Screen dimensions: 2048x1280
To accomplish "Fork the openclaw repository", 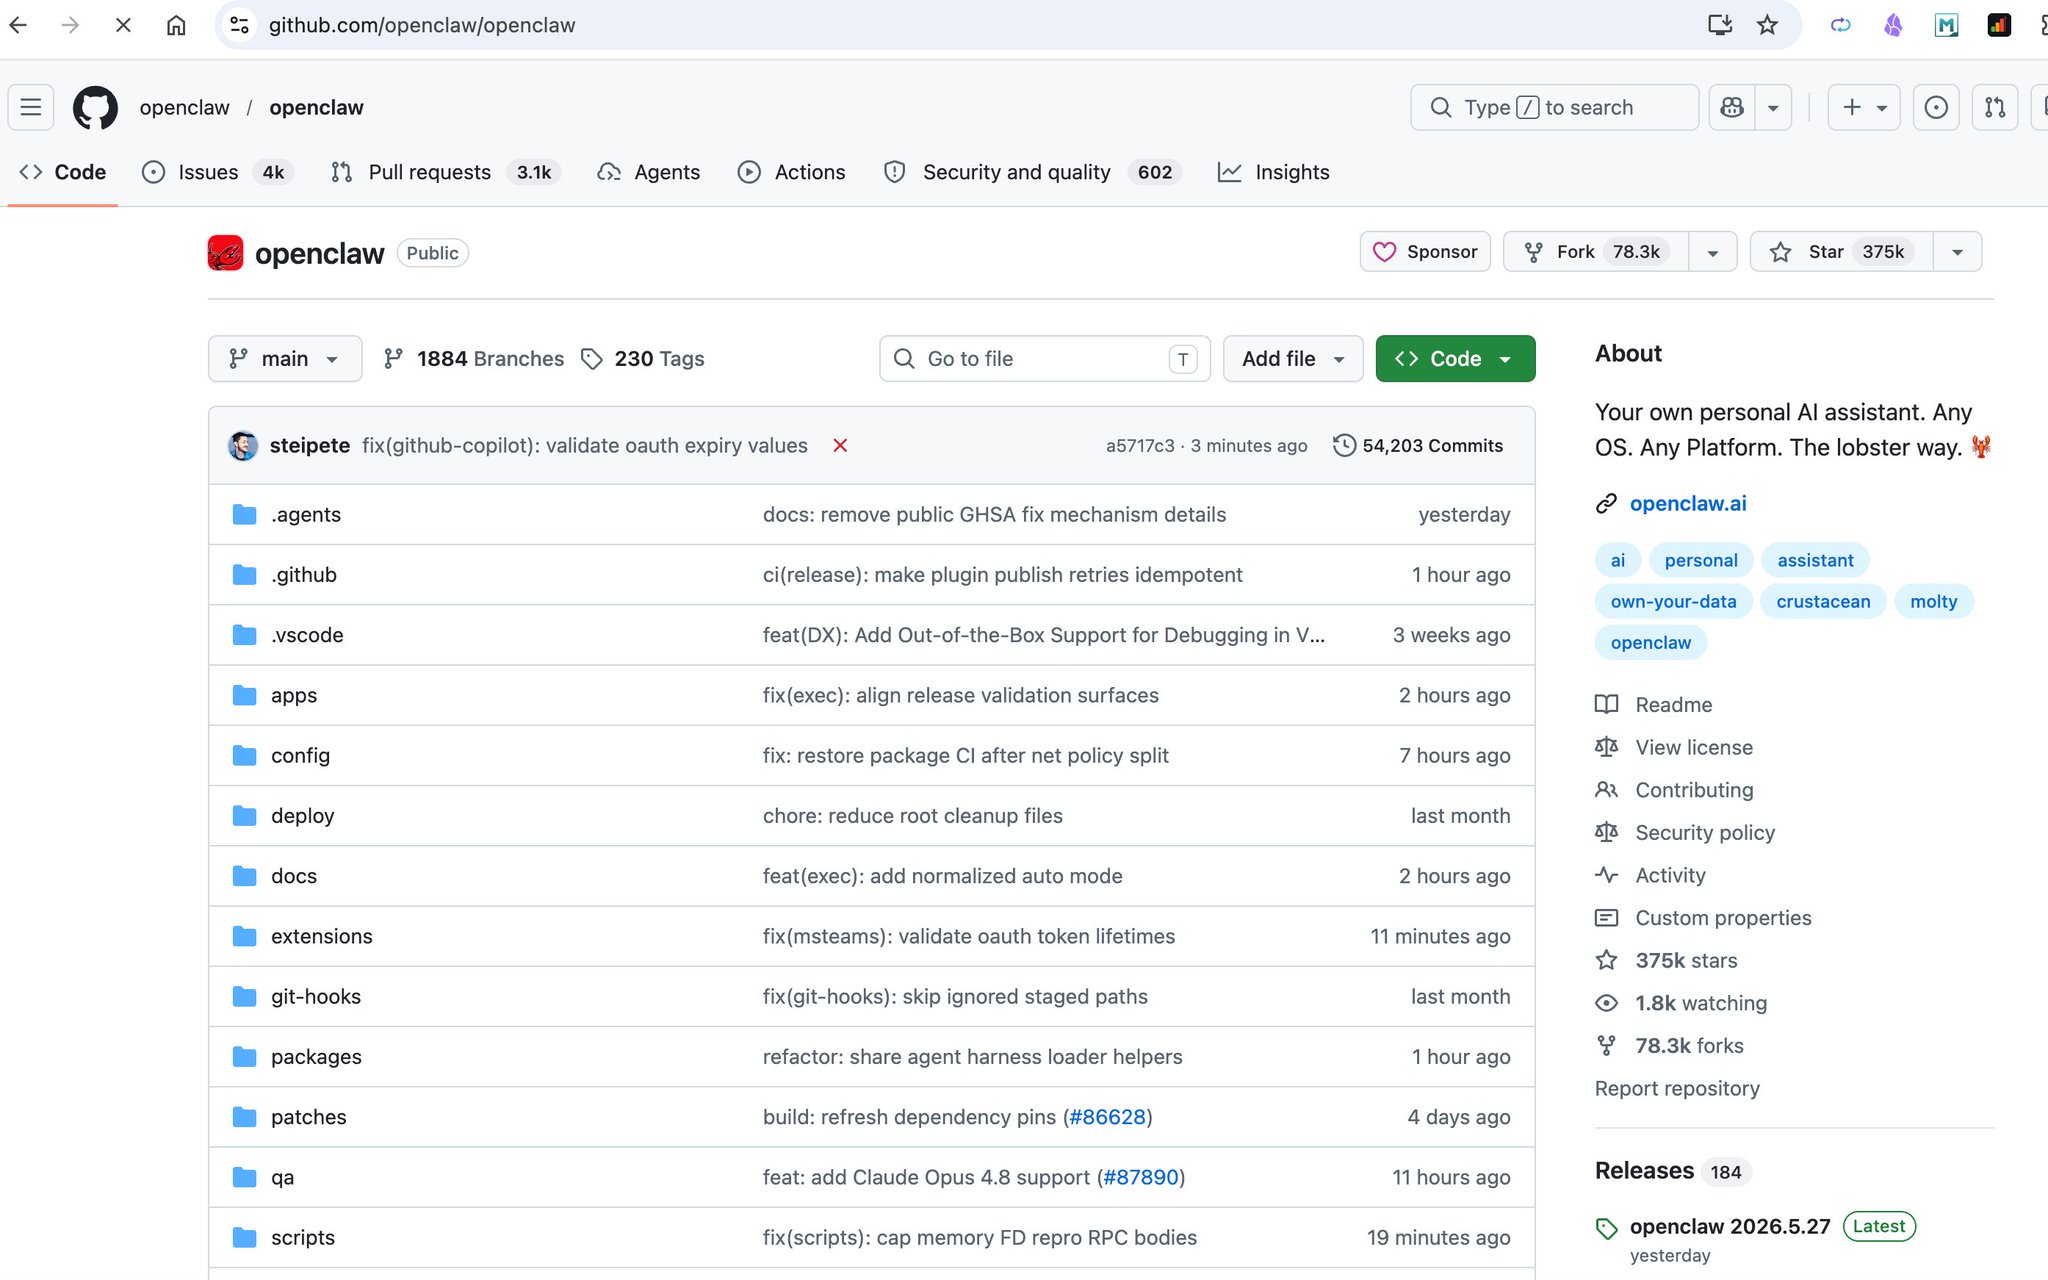I will click(x=1596, y=251).
